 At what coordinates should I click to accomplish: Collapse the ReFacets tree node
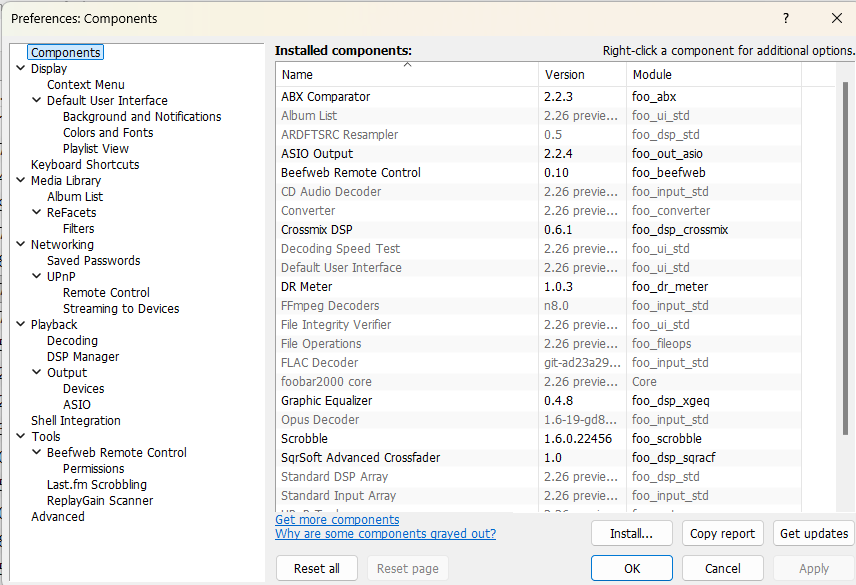pyautogui.click(x=37, y=212)
